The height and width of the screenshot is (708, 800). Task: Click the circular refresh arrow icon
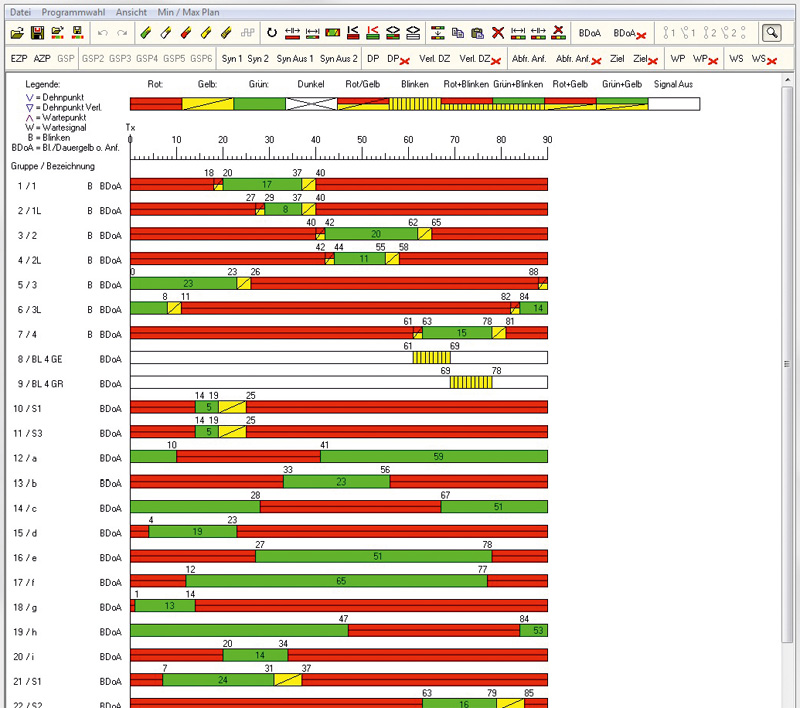point(272,33)
